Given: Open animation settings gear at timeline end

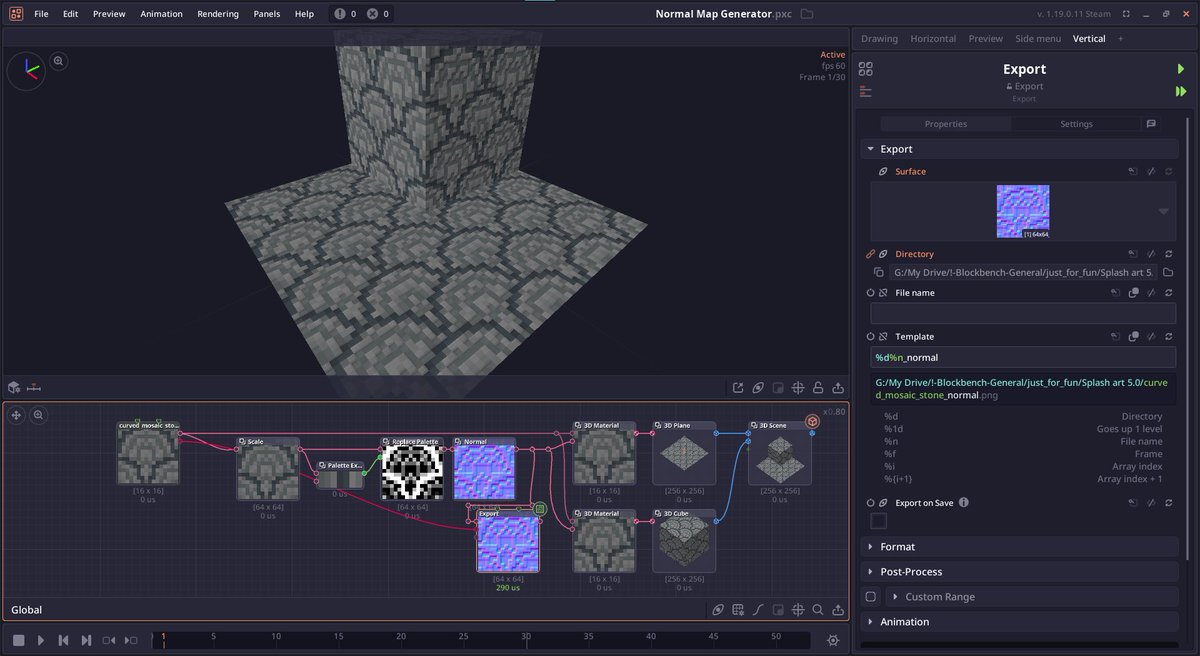Looking at the screenshot, I should [x=833, y=640].
